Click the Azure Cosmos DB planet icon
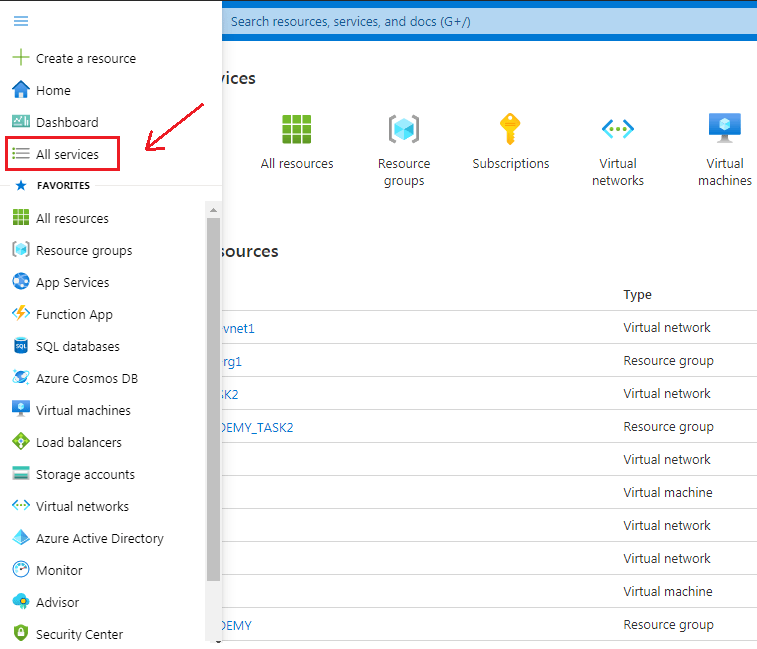Viewport: 757px width, 649px height. [21, 377]
